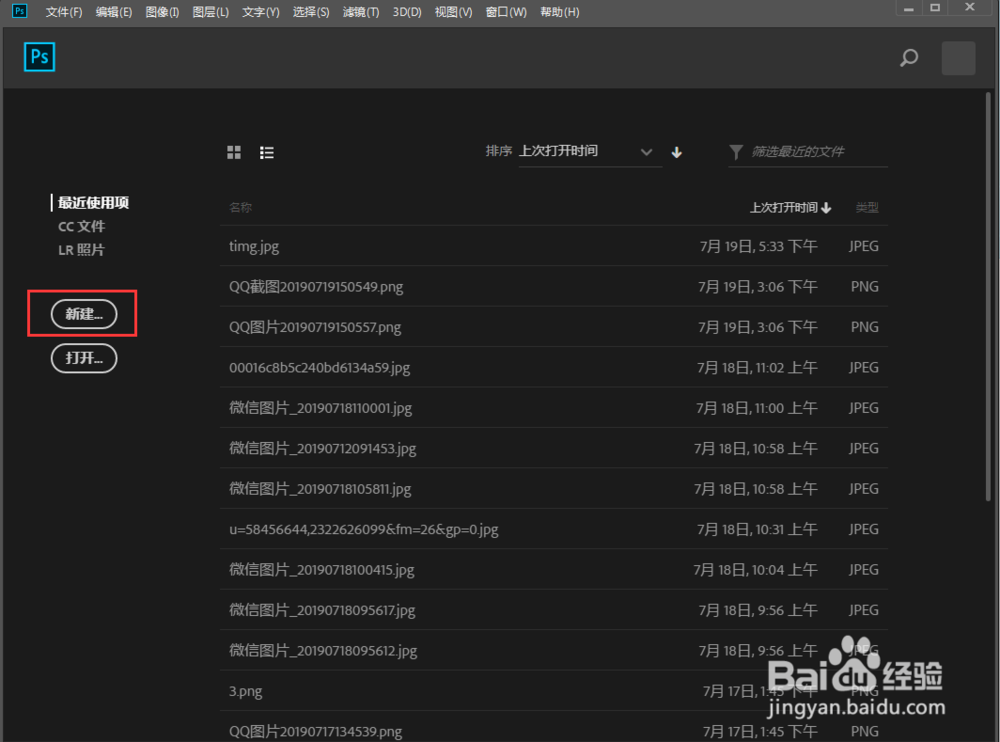
Task: Select CC 文件 in sidebar
Action: click(81, 226)
